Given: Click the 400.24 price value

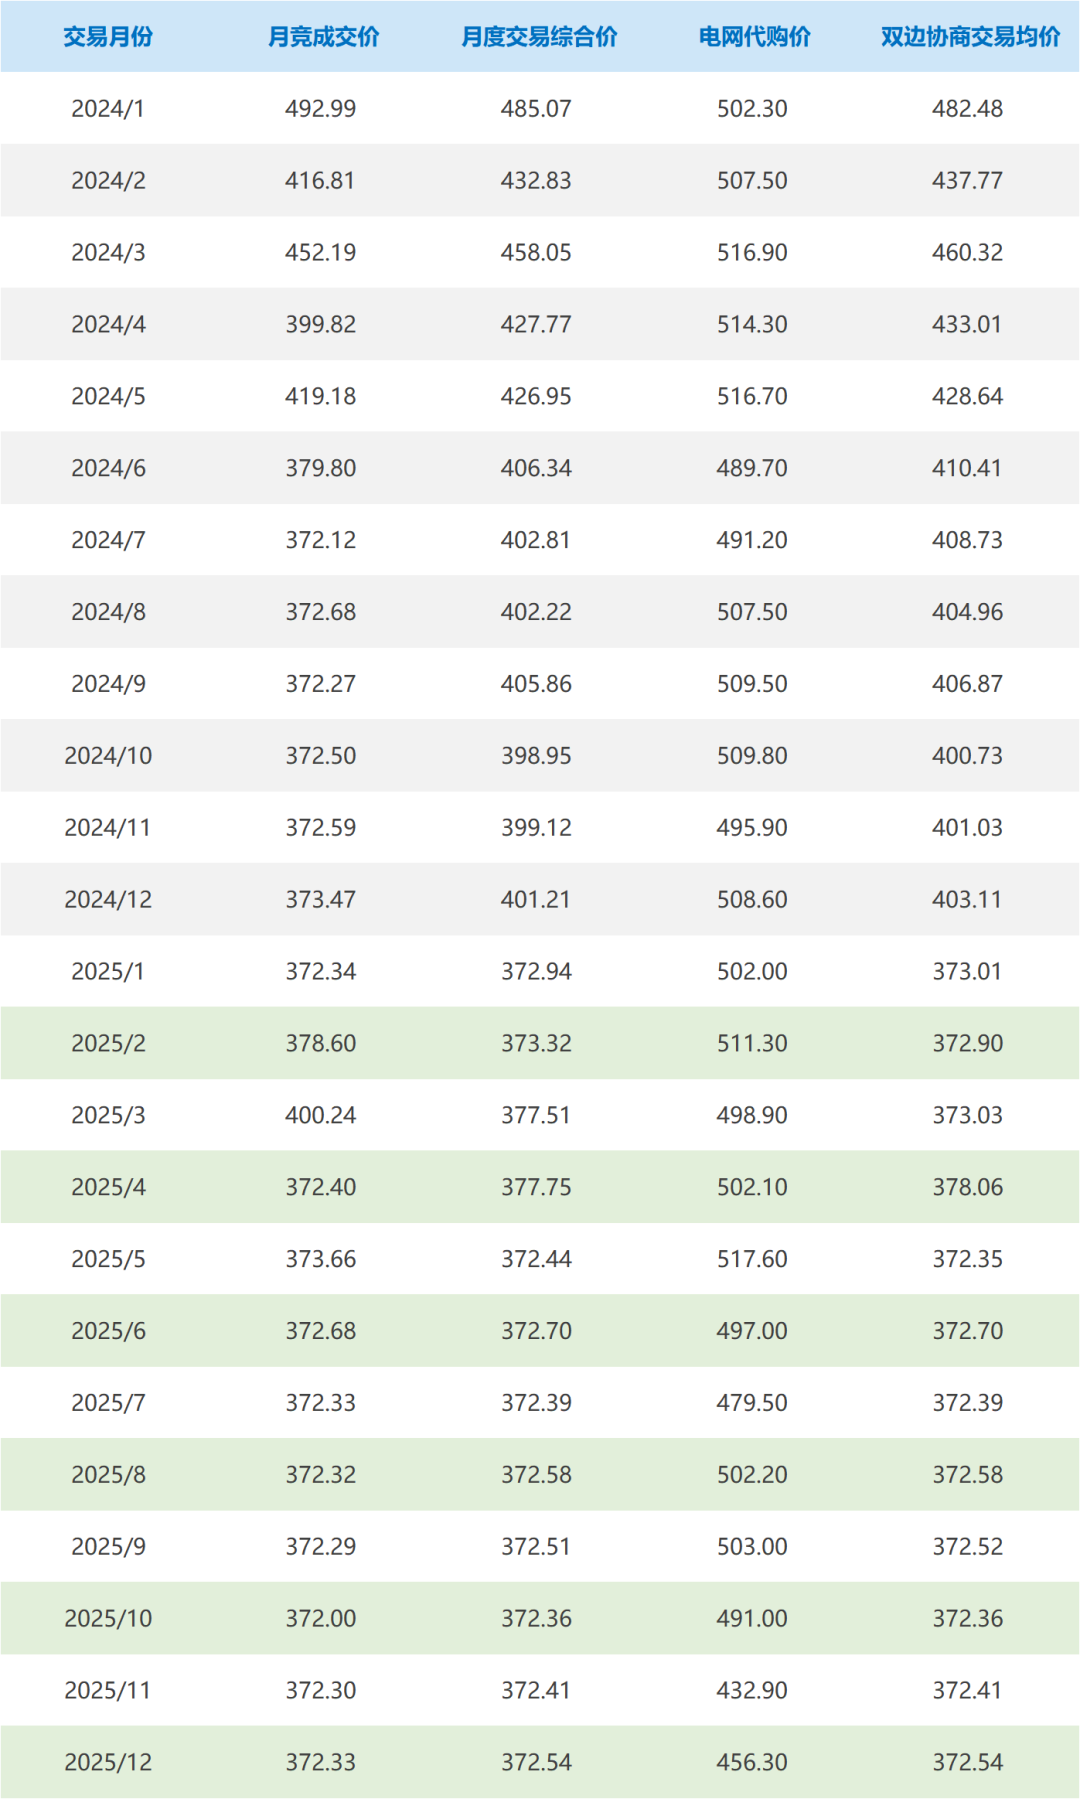Looking at the screenshot, I should tap(320, 1115).
